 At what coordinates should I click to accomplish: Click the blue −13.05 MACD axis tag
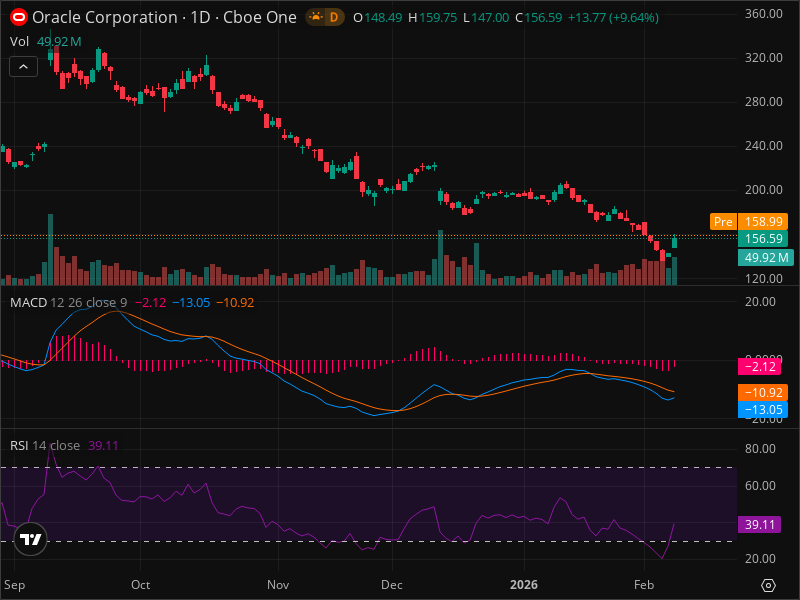[x=763, y=409]
